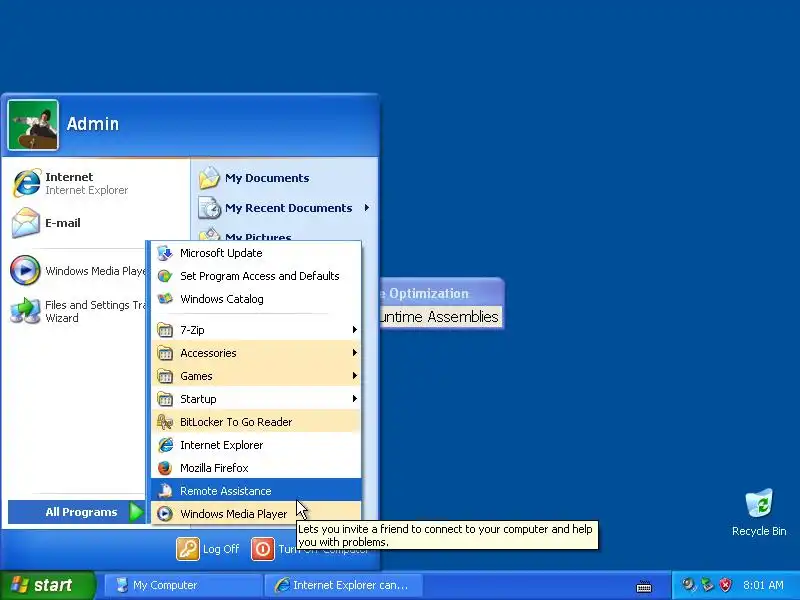Switch to Internet Explorer taskbar button
Screen dimensions: 800x600
click(x=343, y=585)
